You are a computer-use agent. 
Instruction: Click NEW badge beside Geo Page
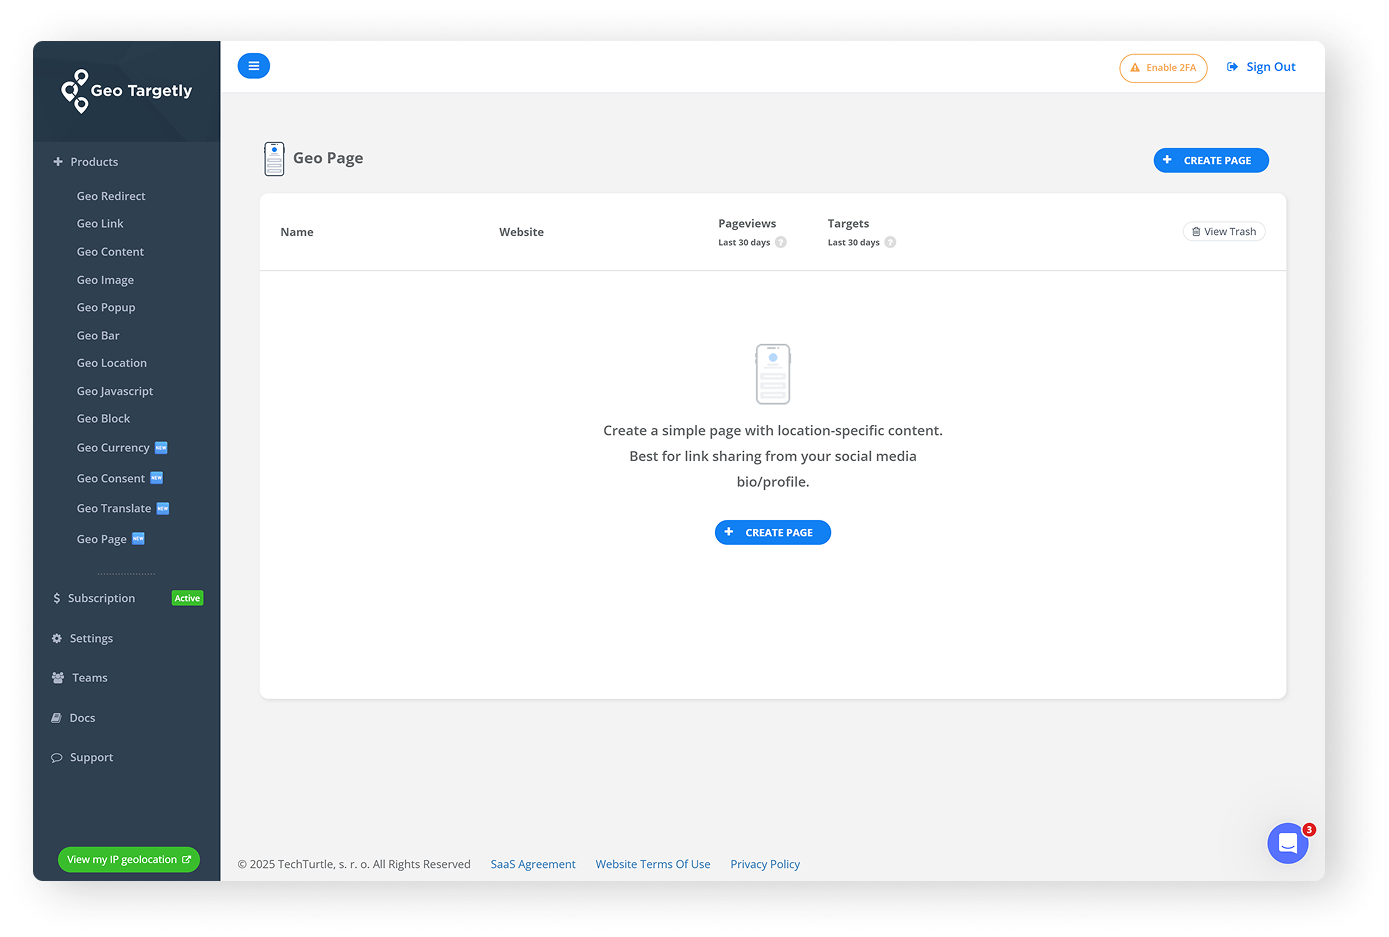point(138,538)
